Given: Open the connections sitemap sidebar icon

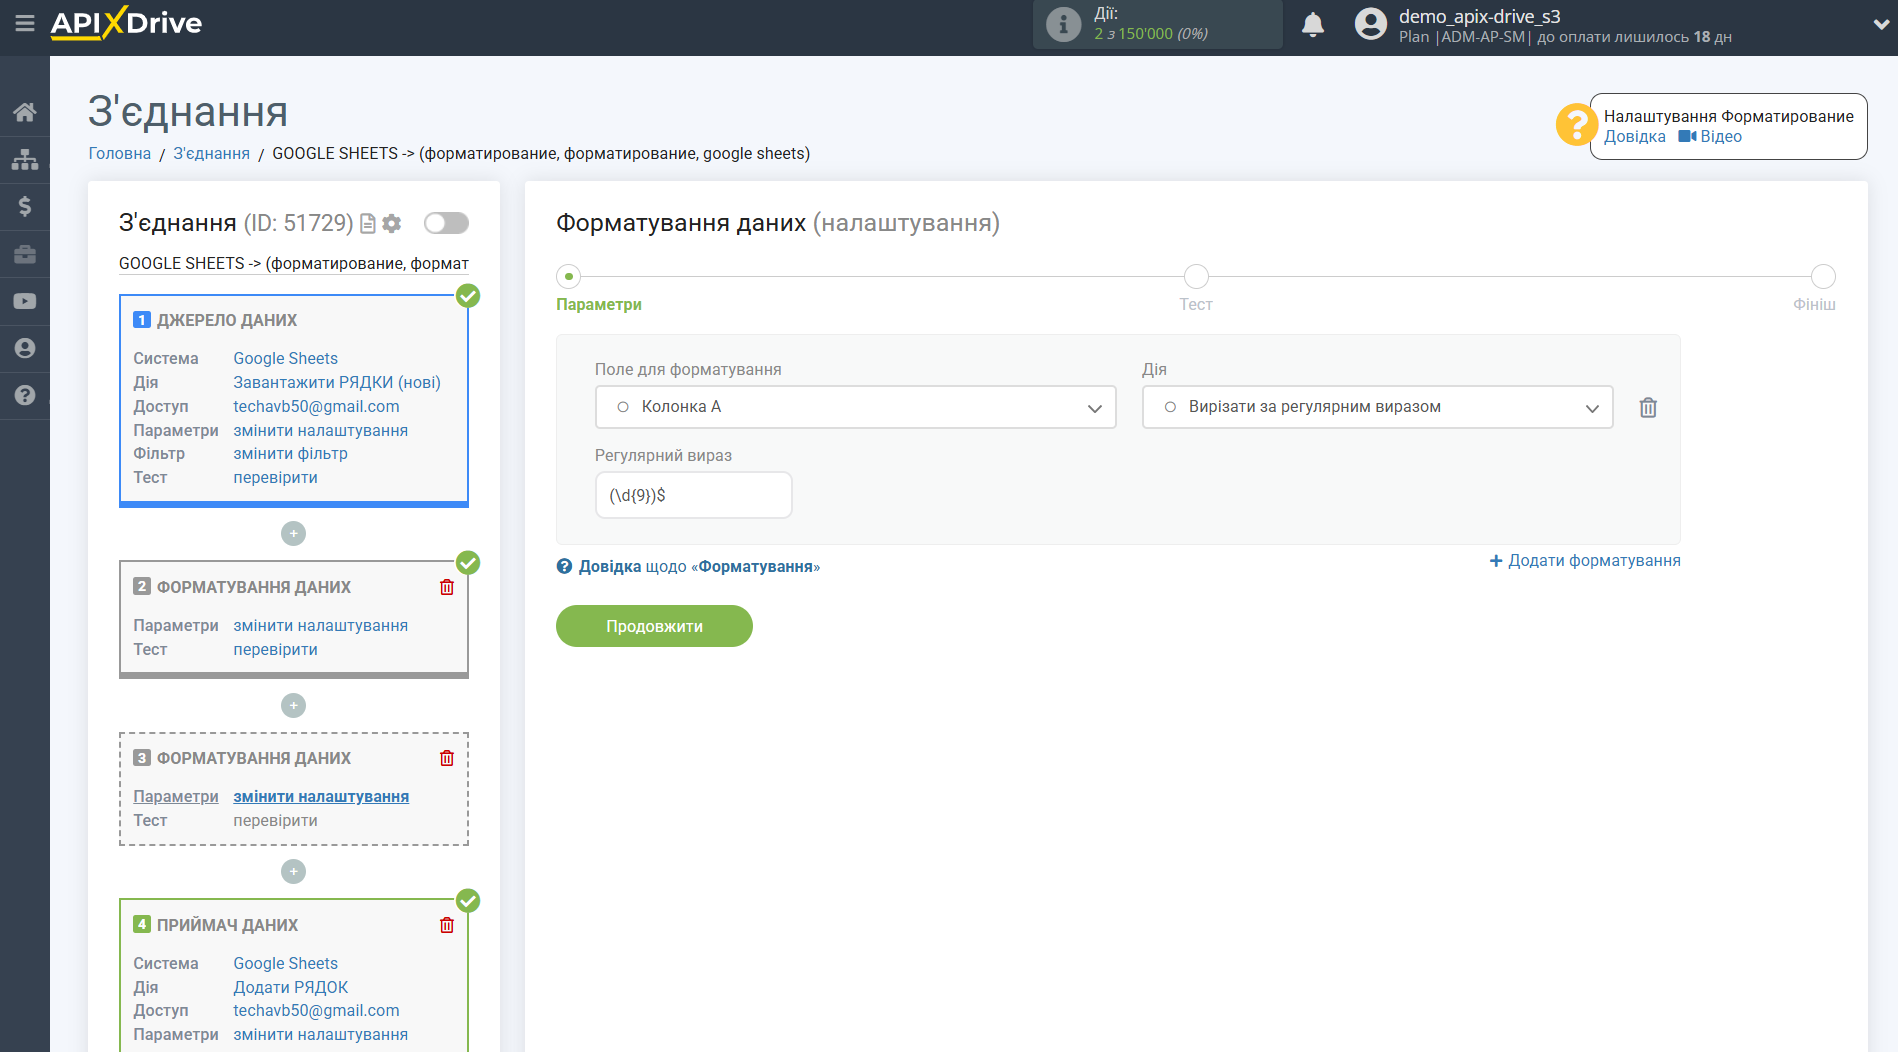Looking at the screenshot, I should [25, 159].
